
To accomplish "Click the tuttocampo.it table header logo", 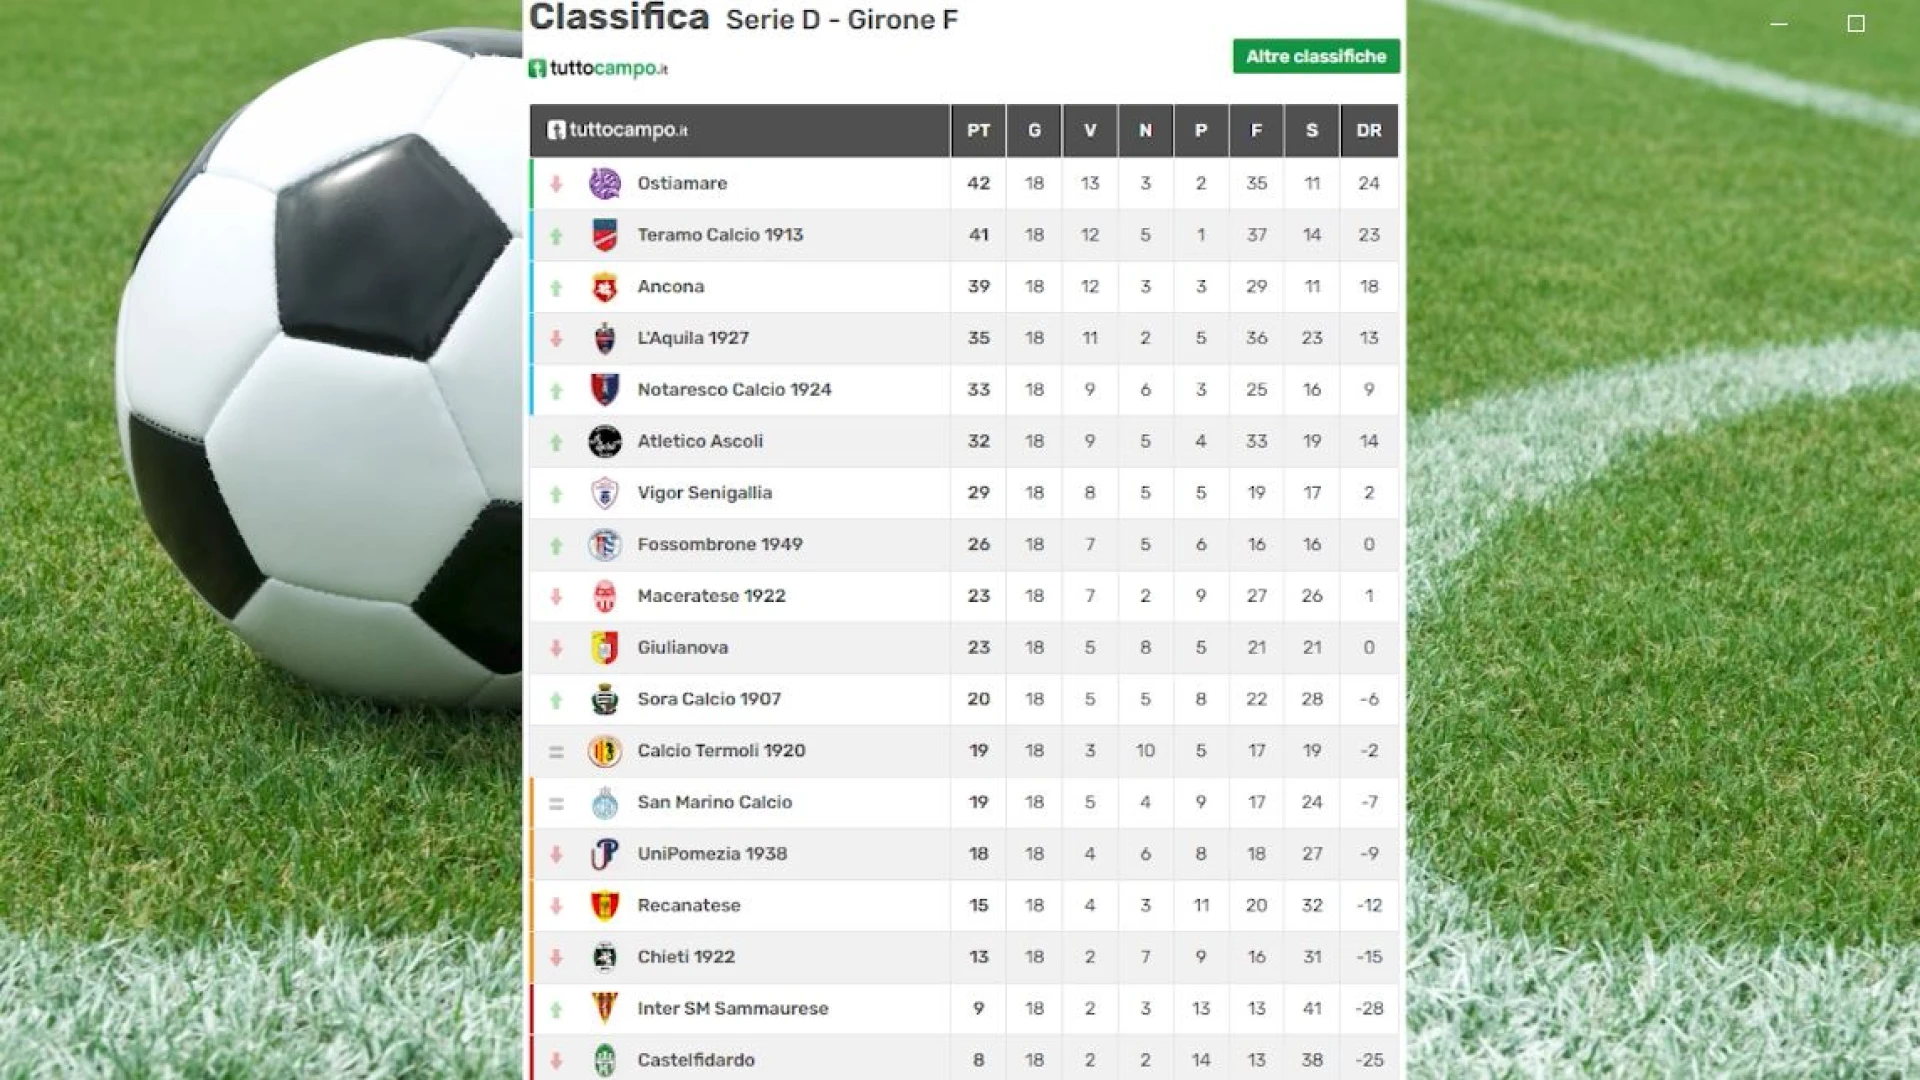I will click(617, 131).
